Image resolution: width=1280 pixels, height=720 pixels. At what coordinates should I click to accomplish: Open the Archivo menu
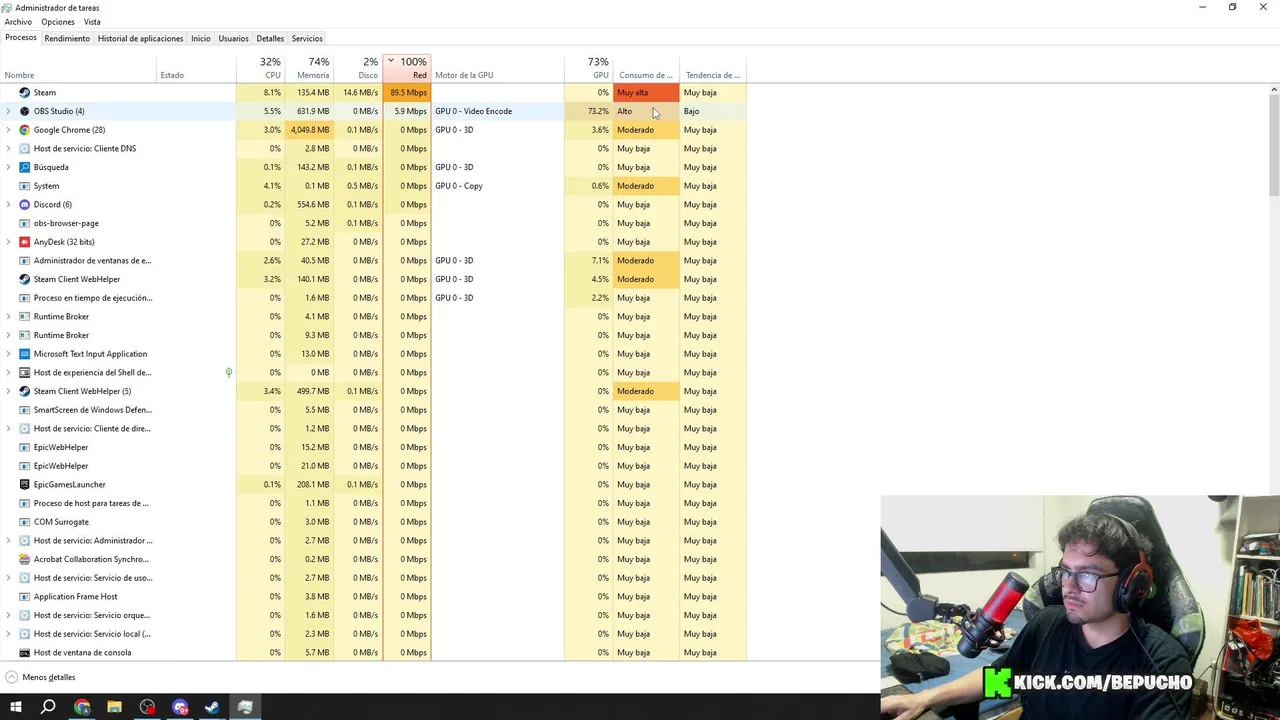[x=18, y=22]
